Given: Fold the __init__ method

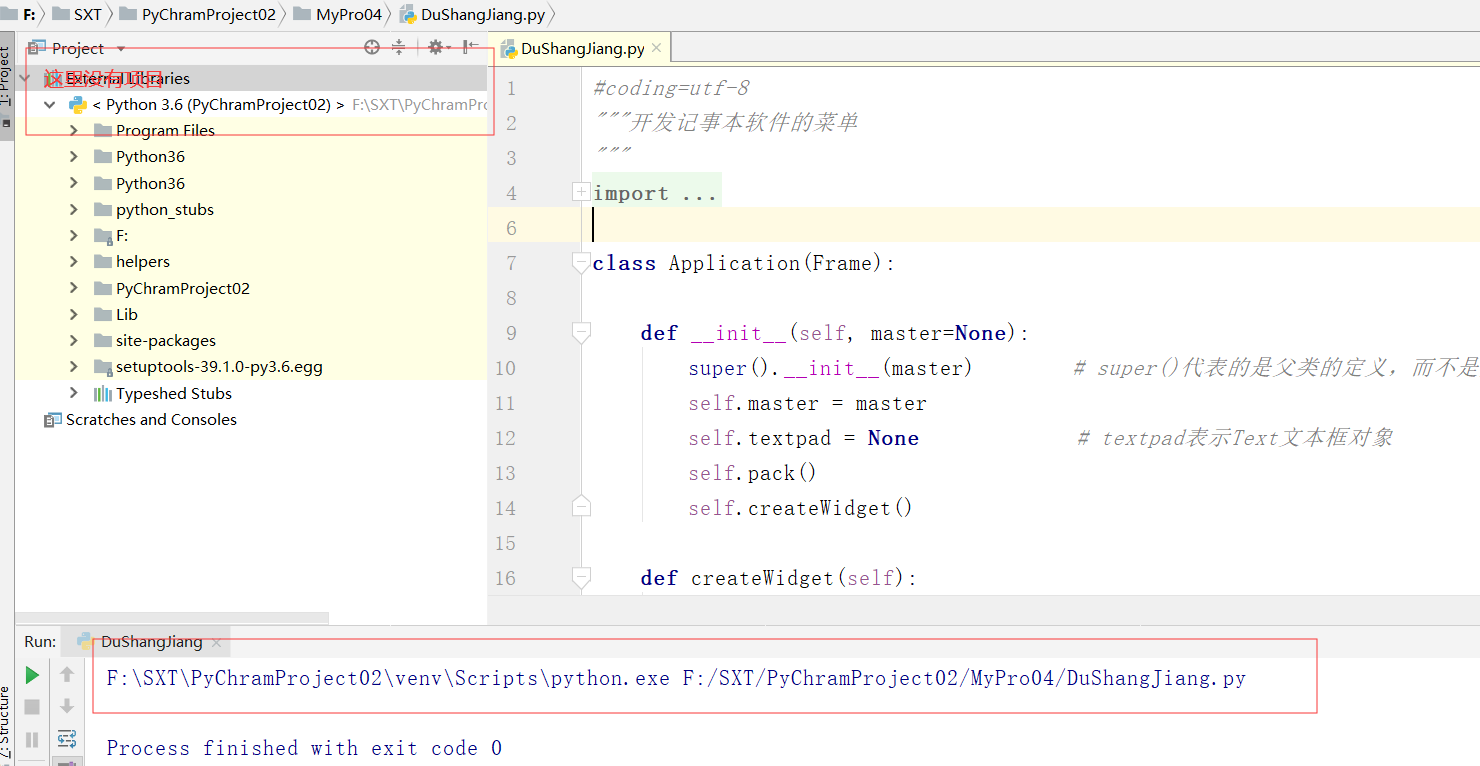Looking at the screenshot, I should (581, 333).
